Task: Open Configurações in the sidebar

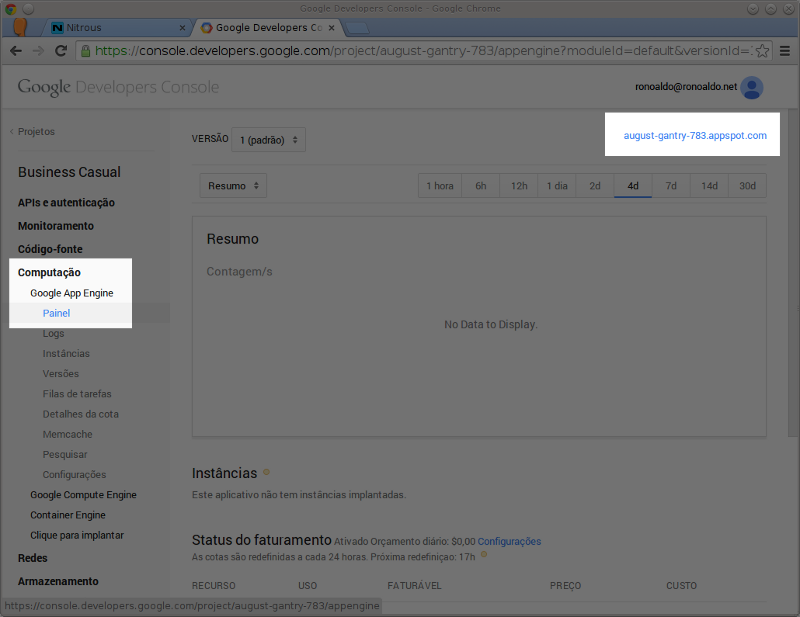Action: (74, 475)
